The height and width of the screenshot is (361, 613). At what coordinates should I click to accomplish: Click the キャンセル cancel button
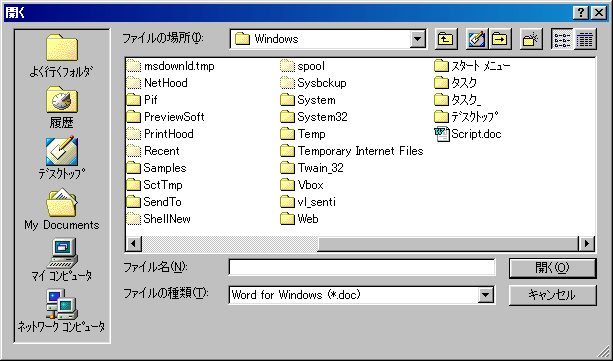click(552, 295)
